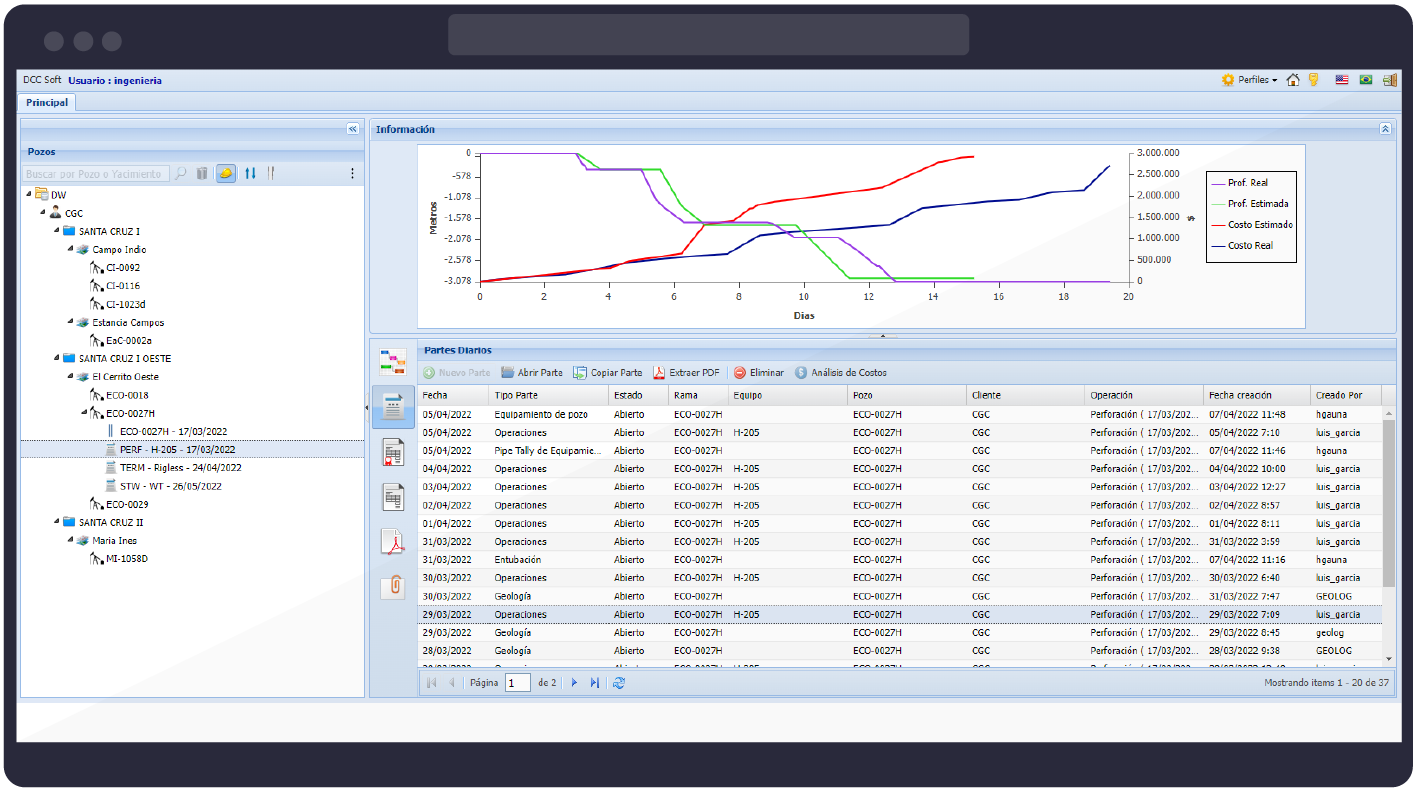Select the Equipamiento de pozo row

click(900, 414)
